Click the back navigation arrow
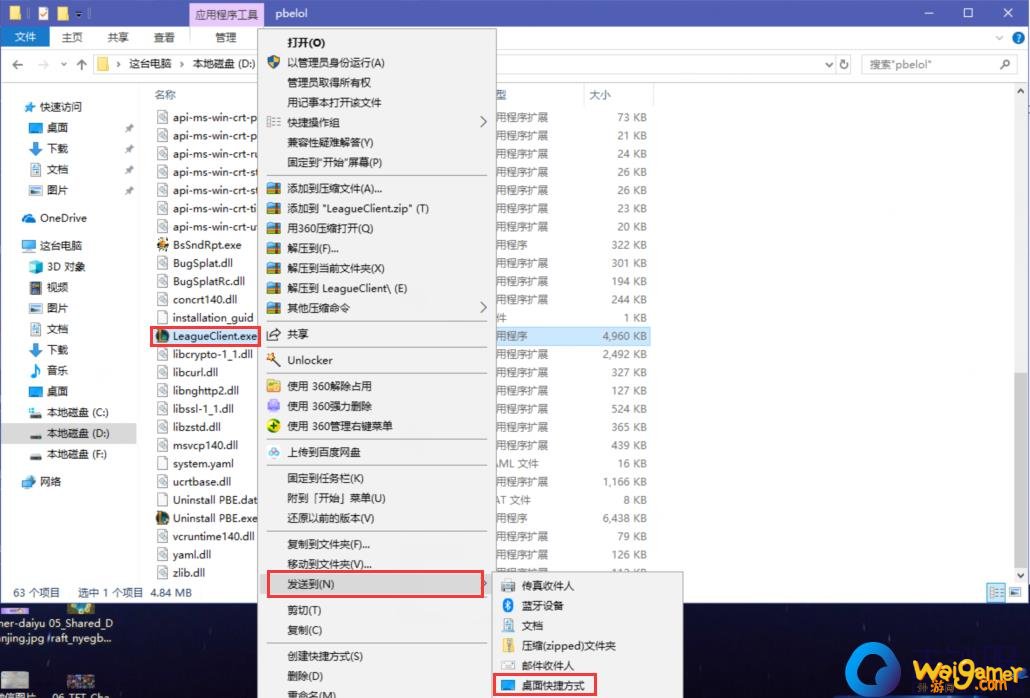 click(x=18, y=64)
